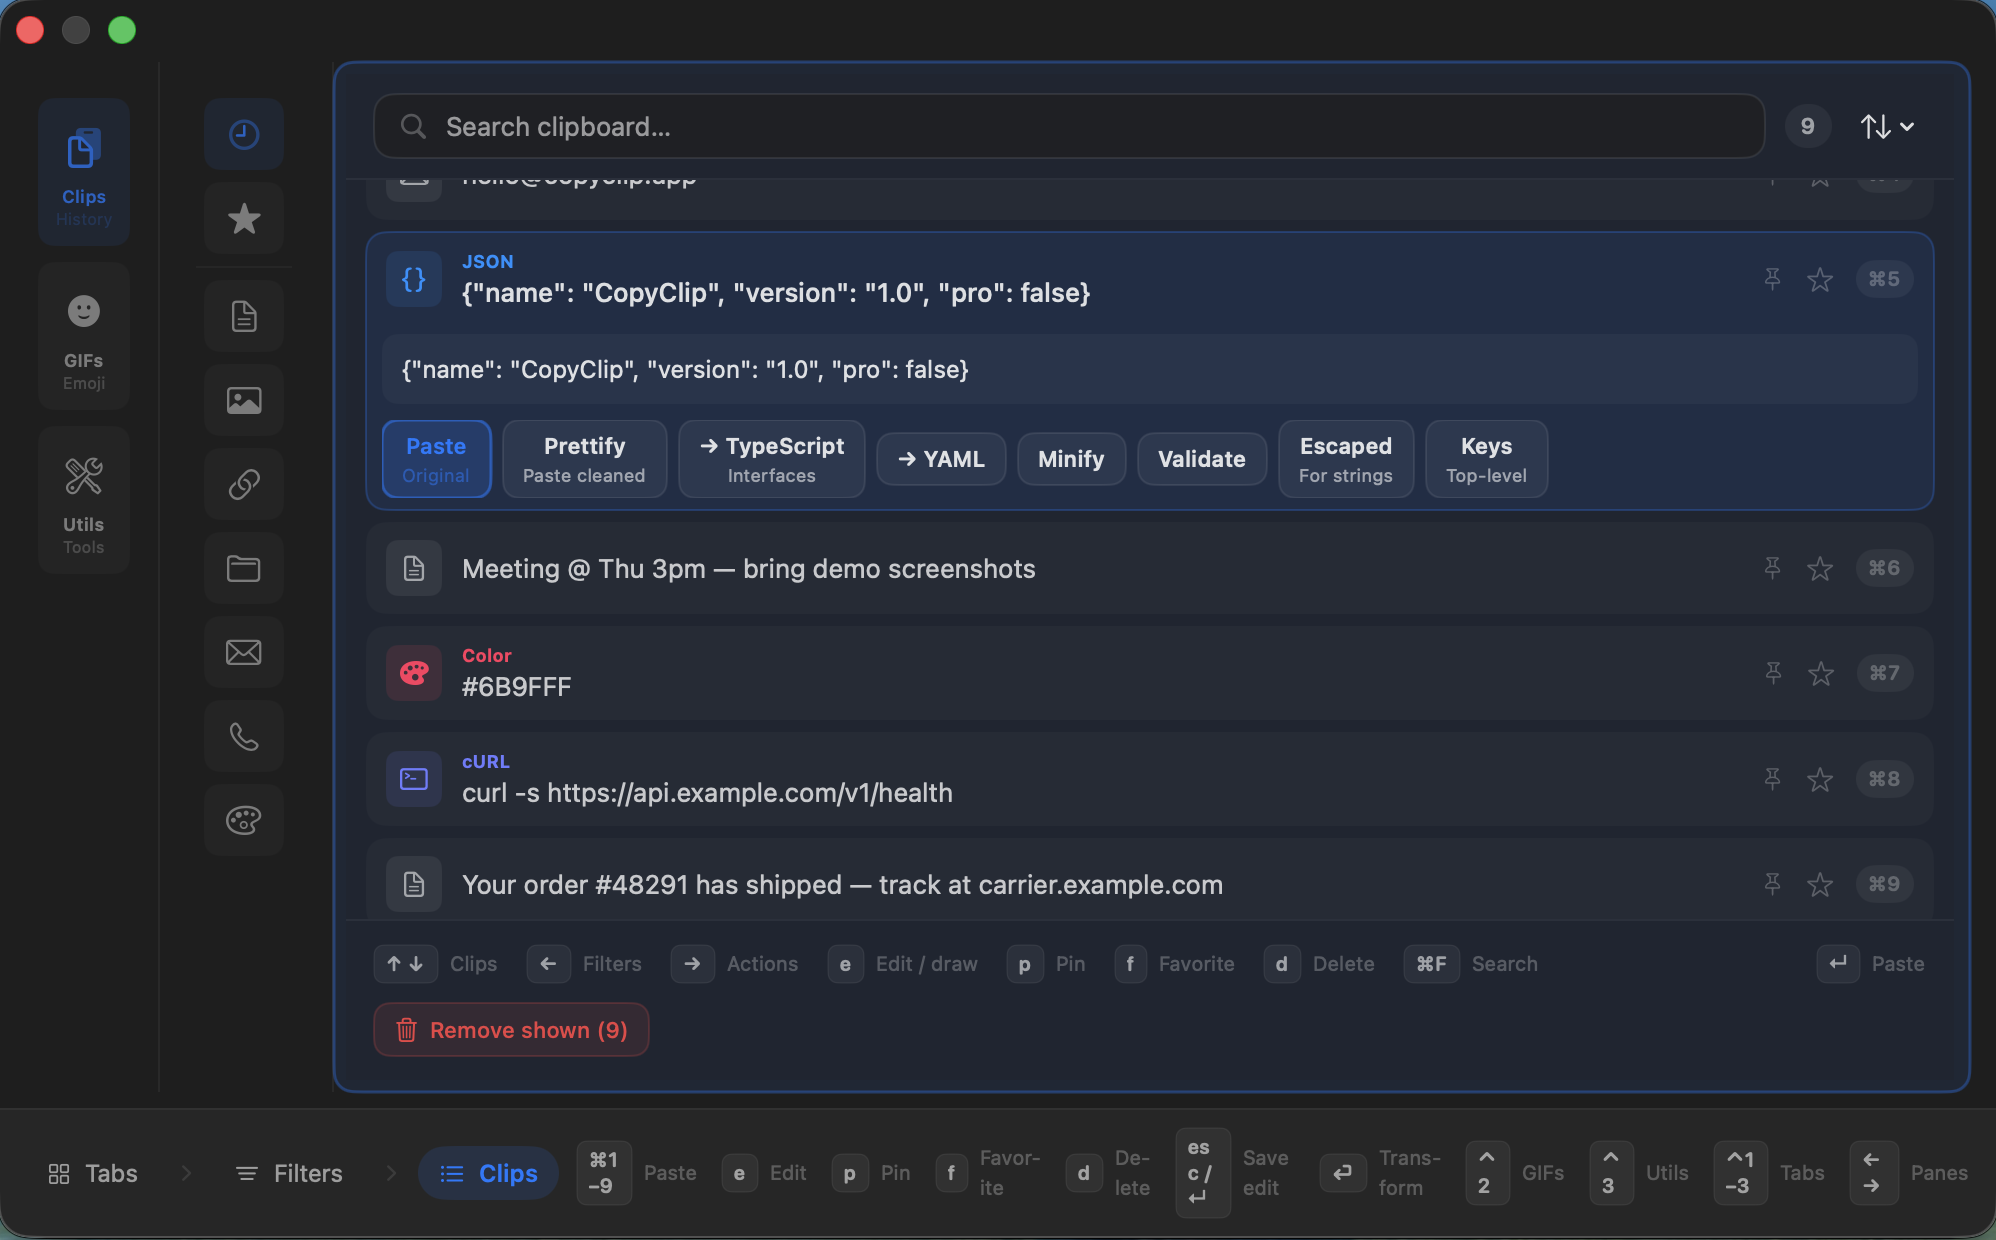Filter clips by colors palette

coord(244,820)
